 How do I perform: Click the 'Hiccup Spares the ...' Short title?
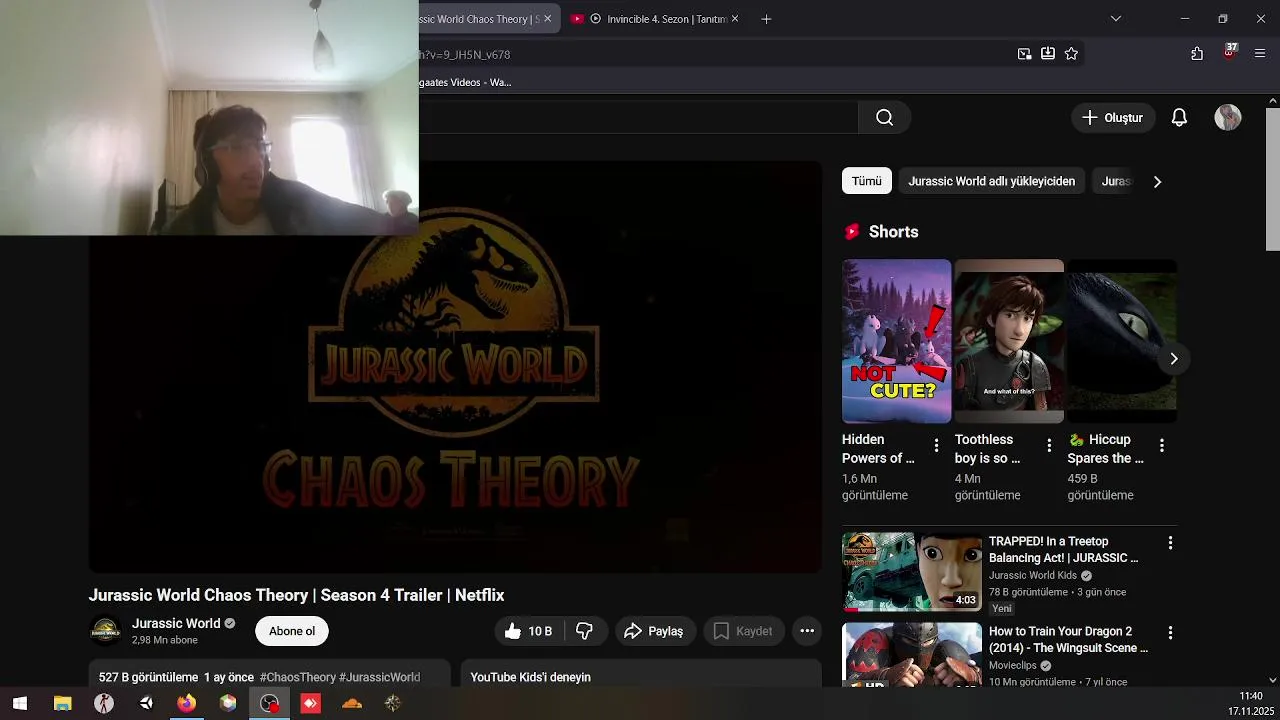(x=1105, y=449)
